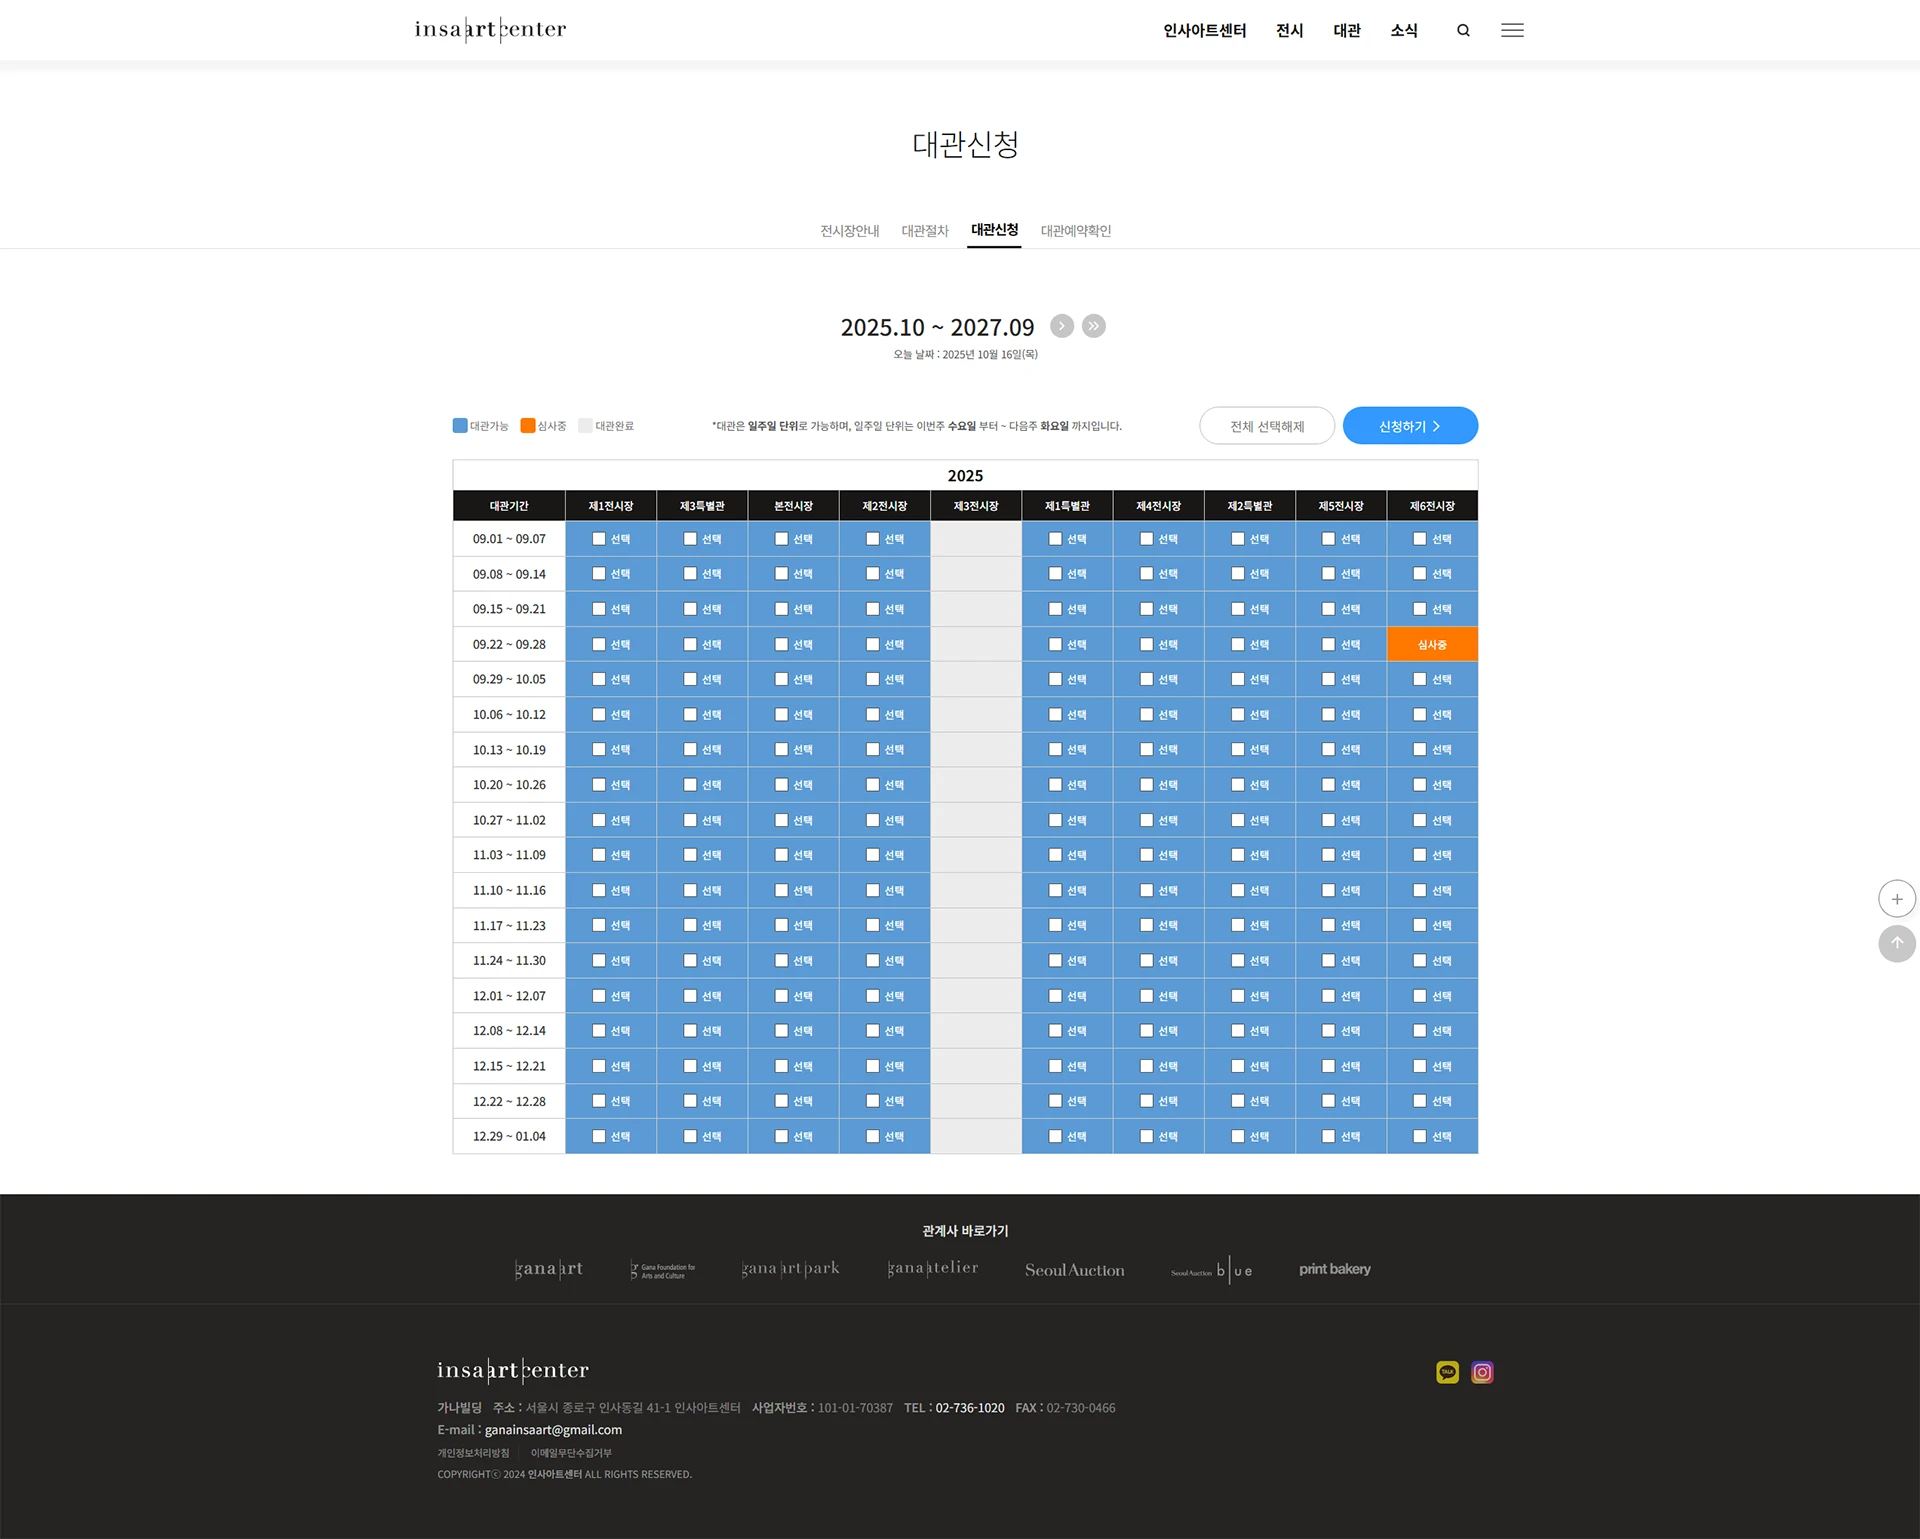1920x1539 pixels.
Task: Click the scroll-to-top arrow button
Action: pos(1897,943)
